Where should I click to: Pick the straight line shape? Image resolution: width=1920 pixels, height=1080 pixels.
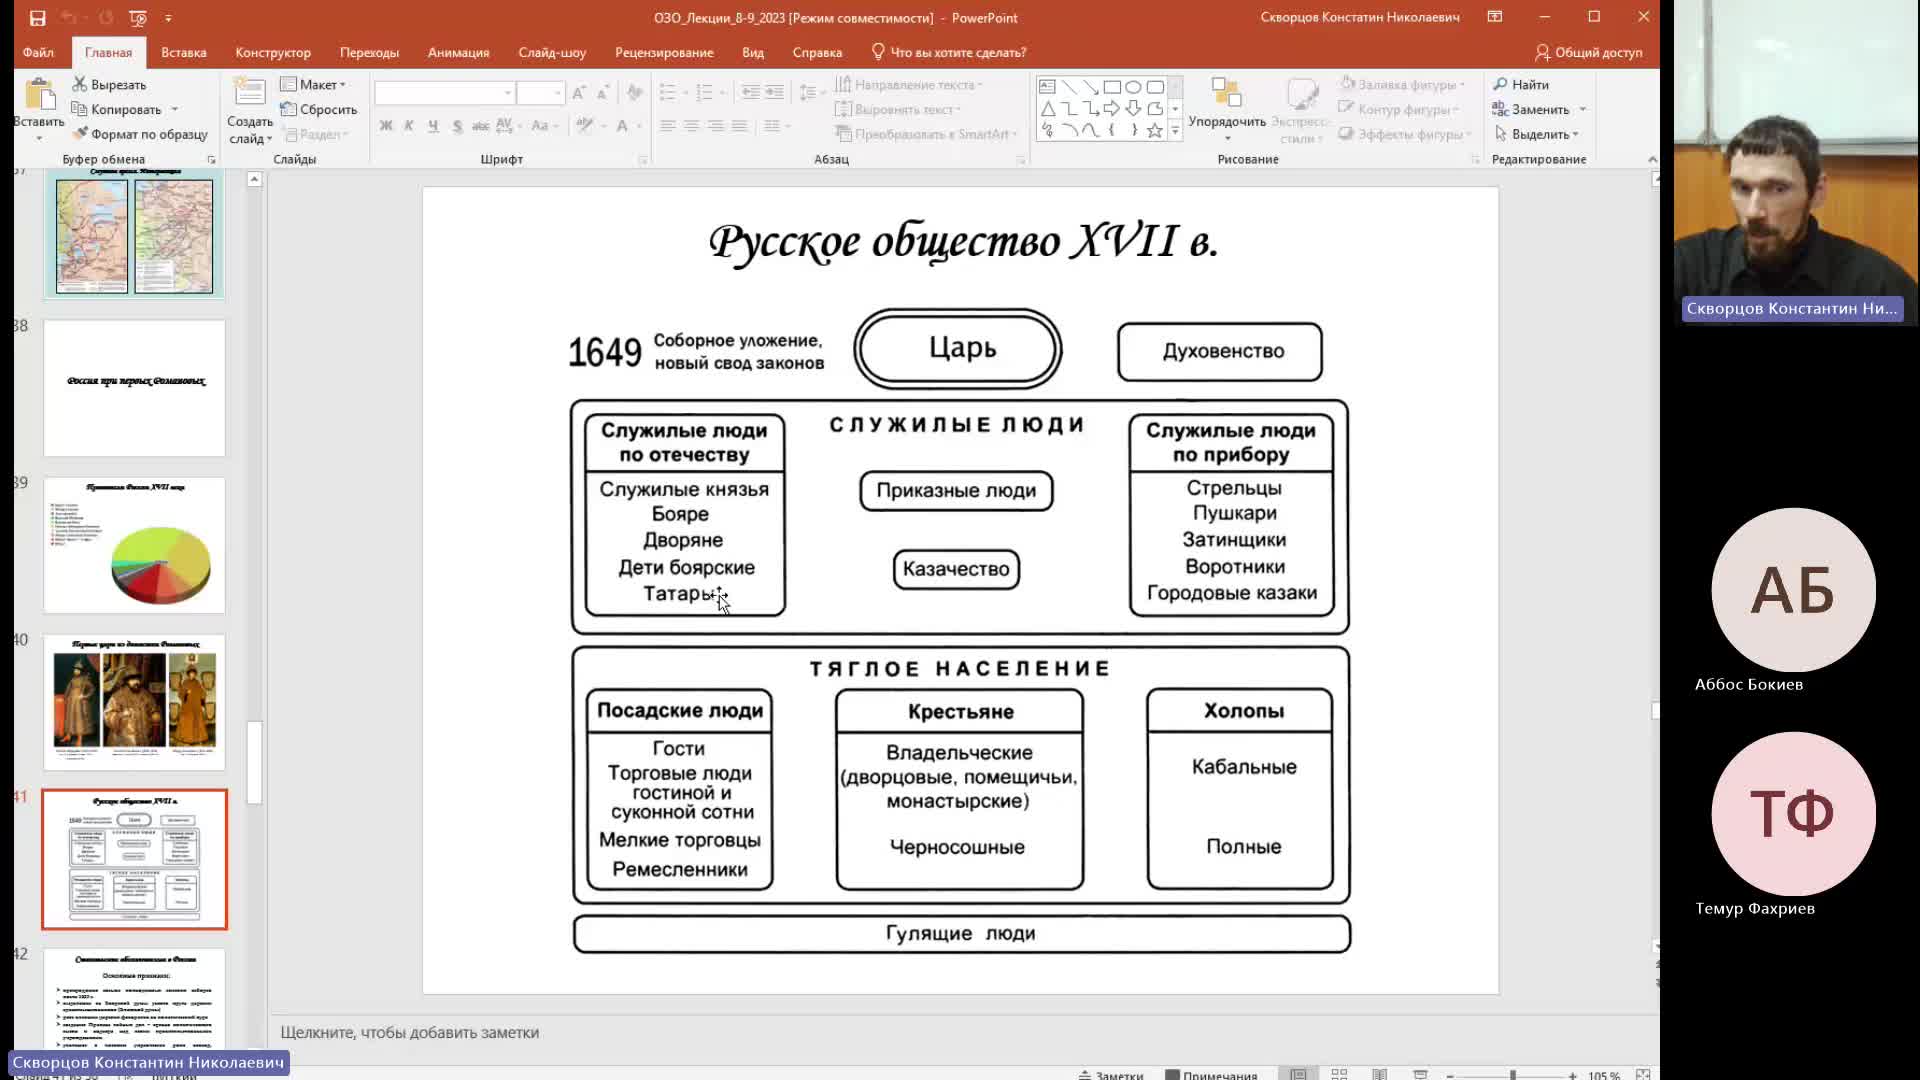[x=1069, y=87]
